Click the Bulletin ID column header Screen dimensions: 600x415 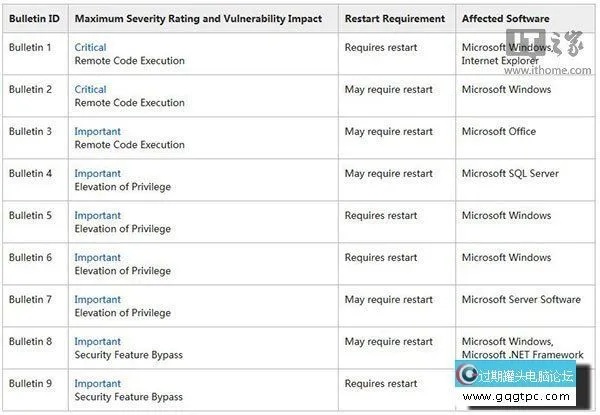(33, 18)
